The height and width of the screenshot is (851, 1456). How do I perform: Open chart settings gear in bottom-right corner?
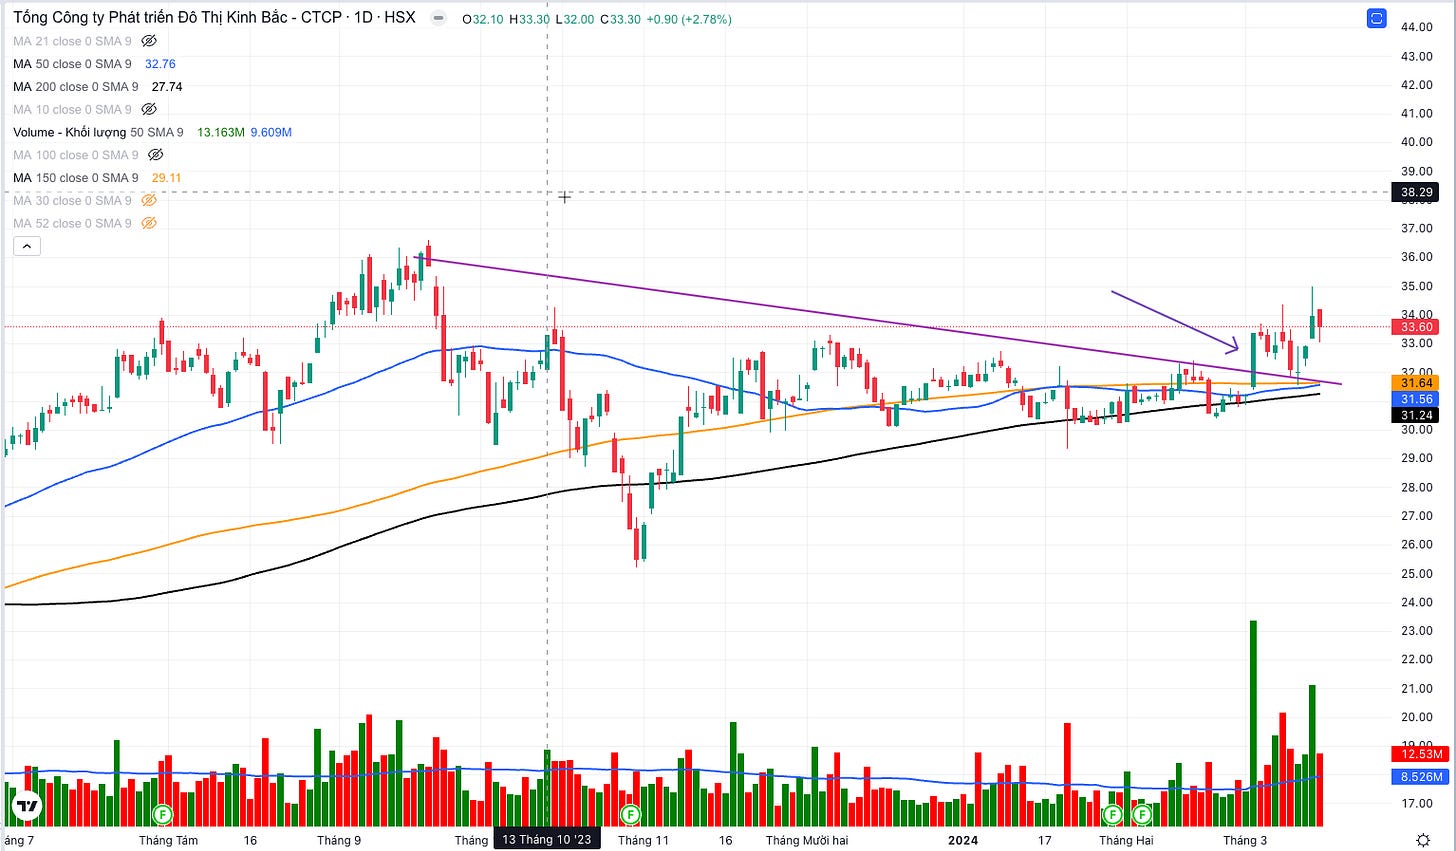[x=1423, y=840]
